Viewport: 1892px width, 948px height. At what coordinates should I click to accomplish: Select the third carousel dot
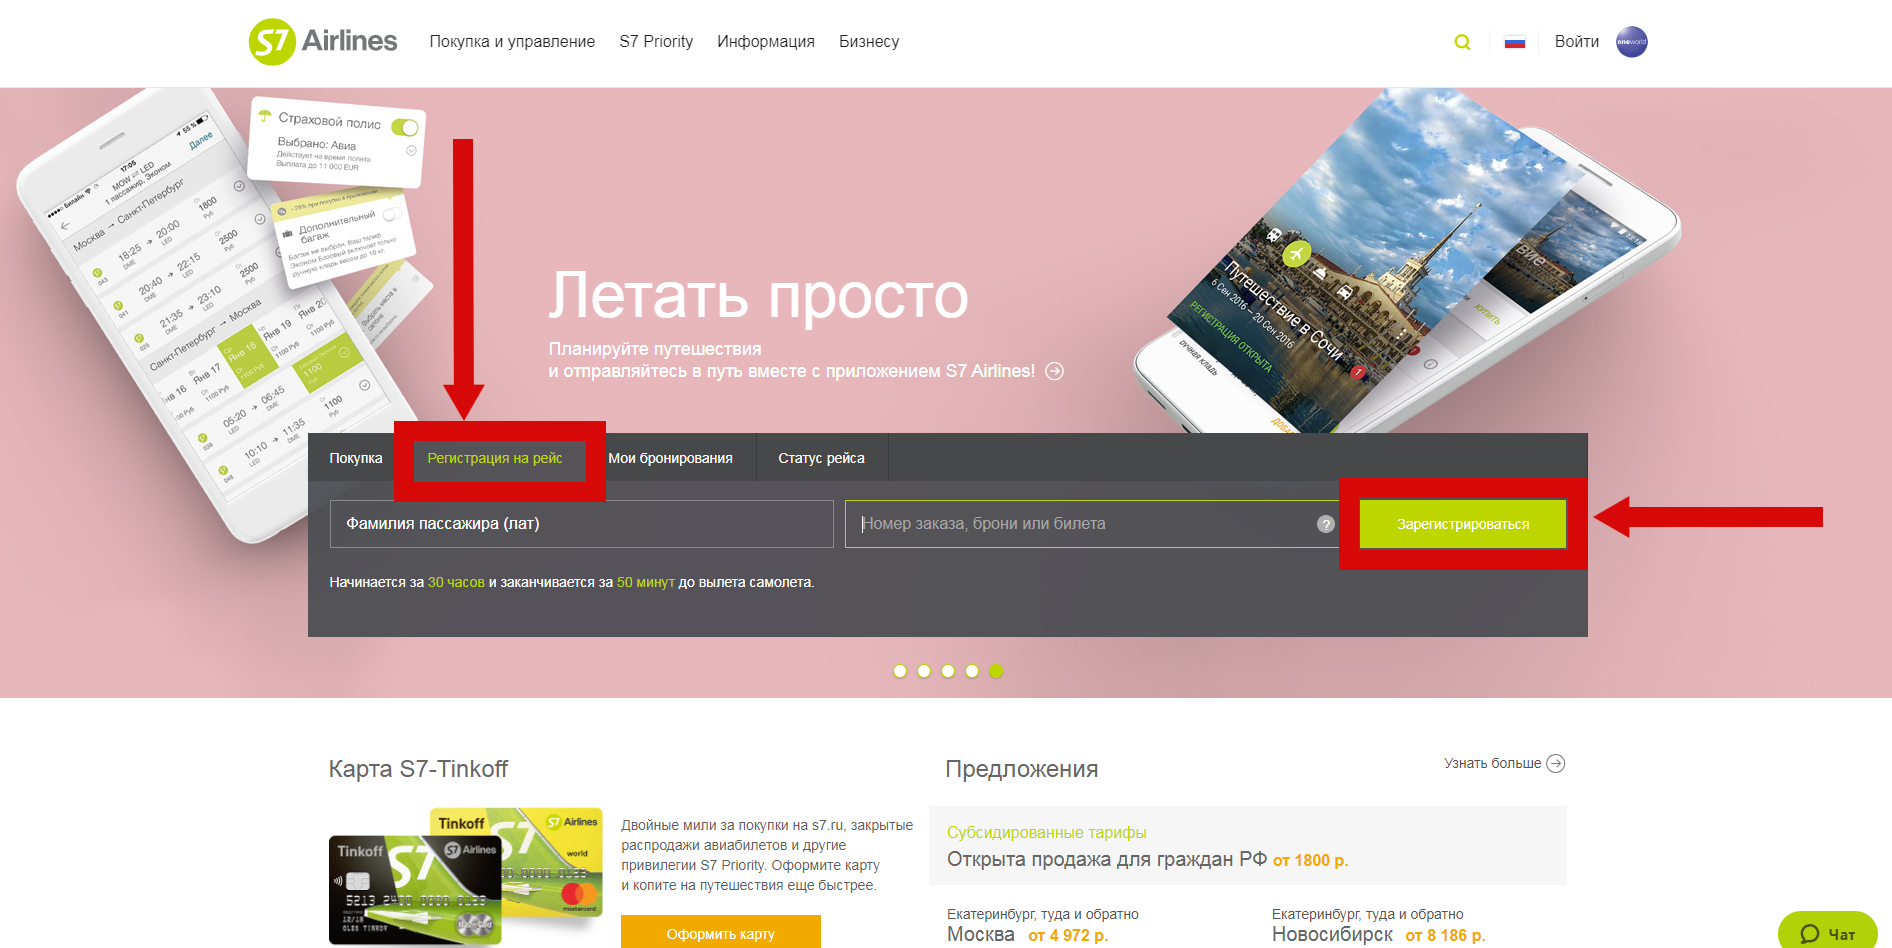[x=948, y=671]
